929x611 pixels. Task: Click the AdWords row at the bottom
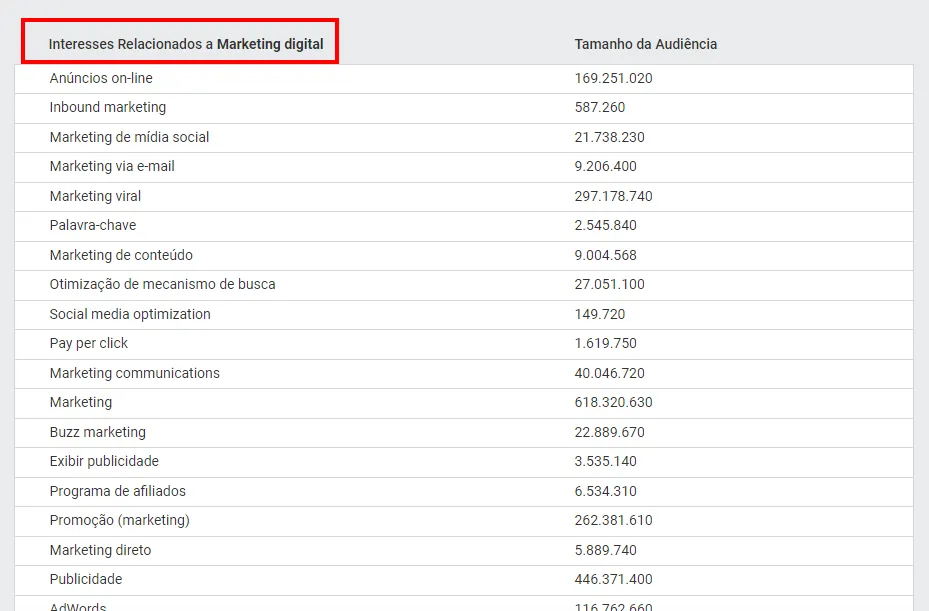[x=78, y=604]
